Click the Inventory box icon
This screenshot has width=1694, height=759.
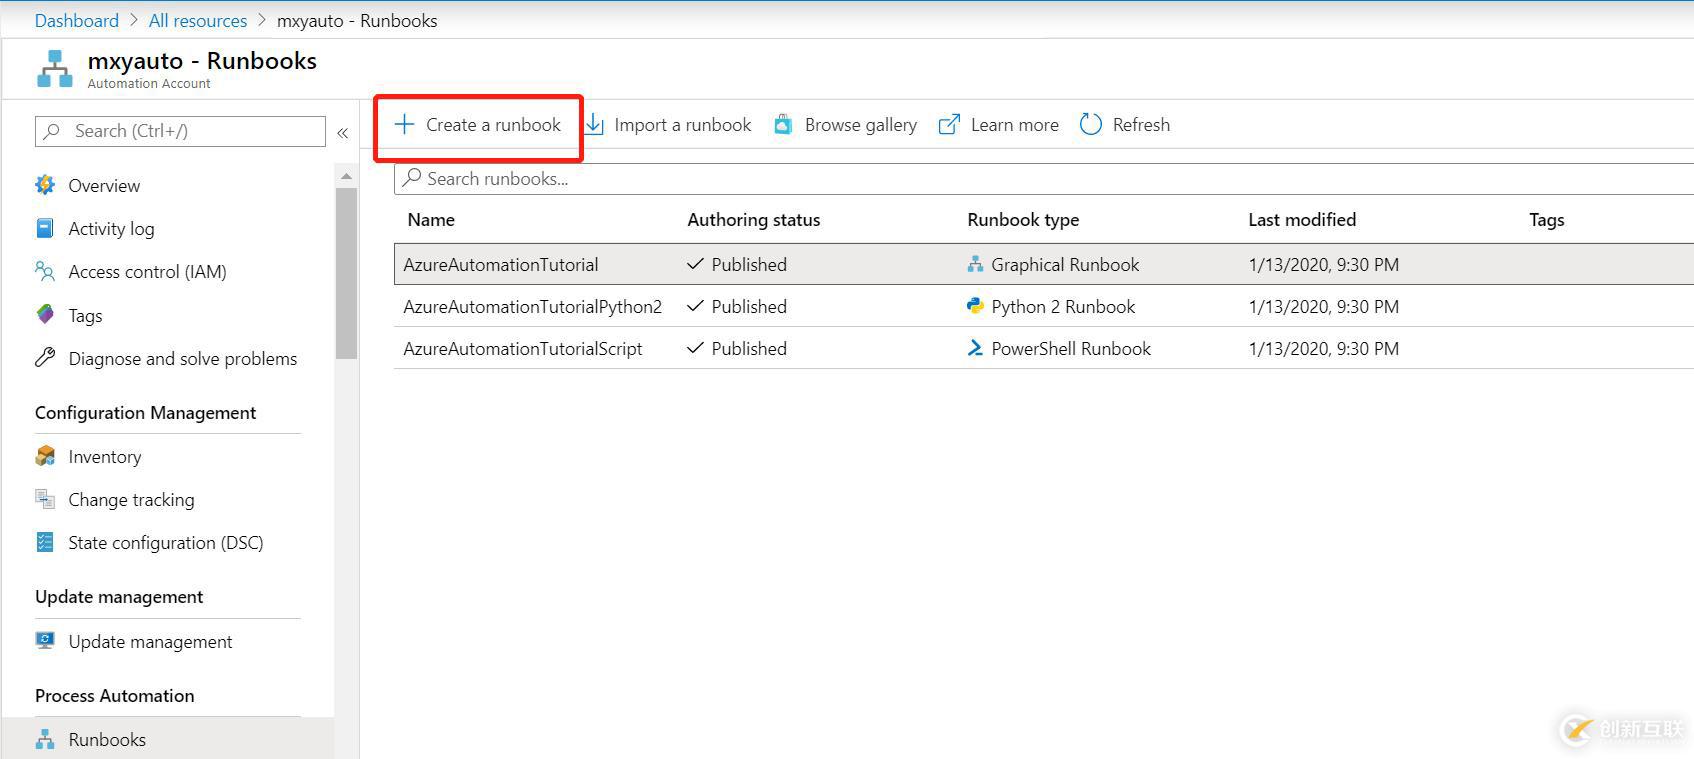click(x=45, y=456)
